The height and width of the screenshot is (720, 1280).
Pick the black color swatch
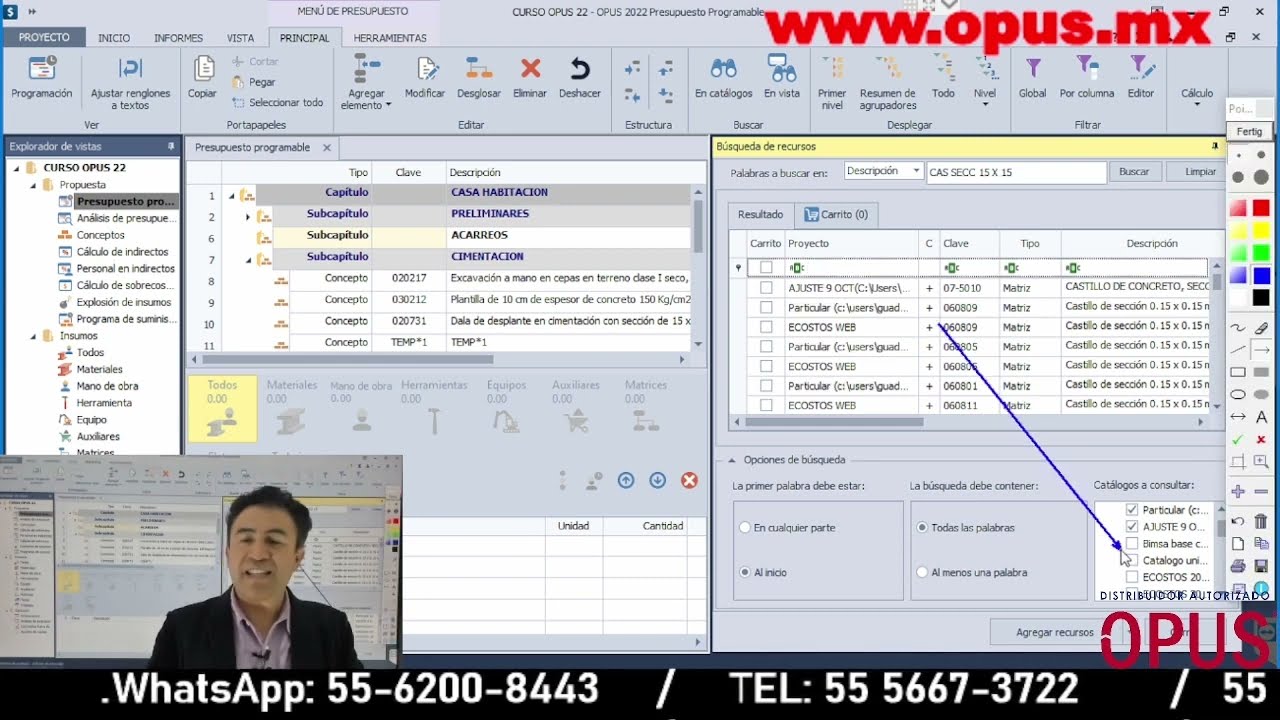click(1261, 298)
